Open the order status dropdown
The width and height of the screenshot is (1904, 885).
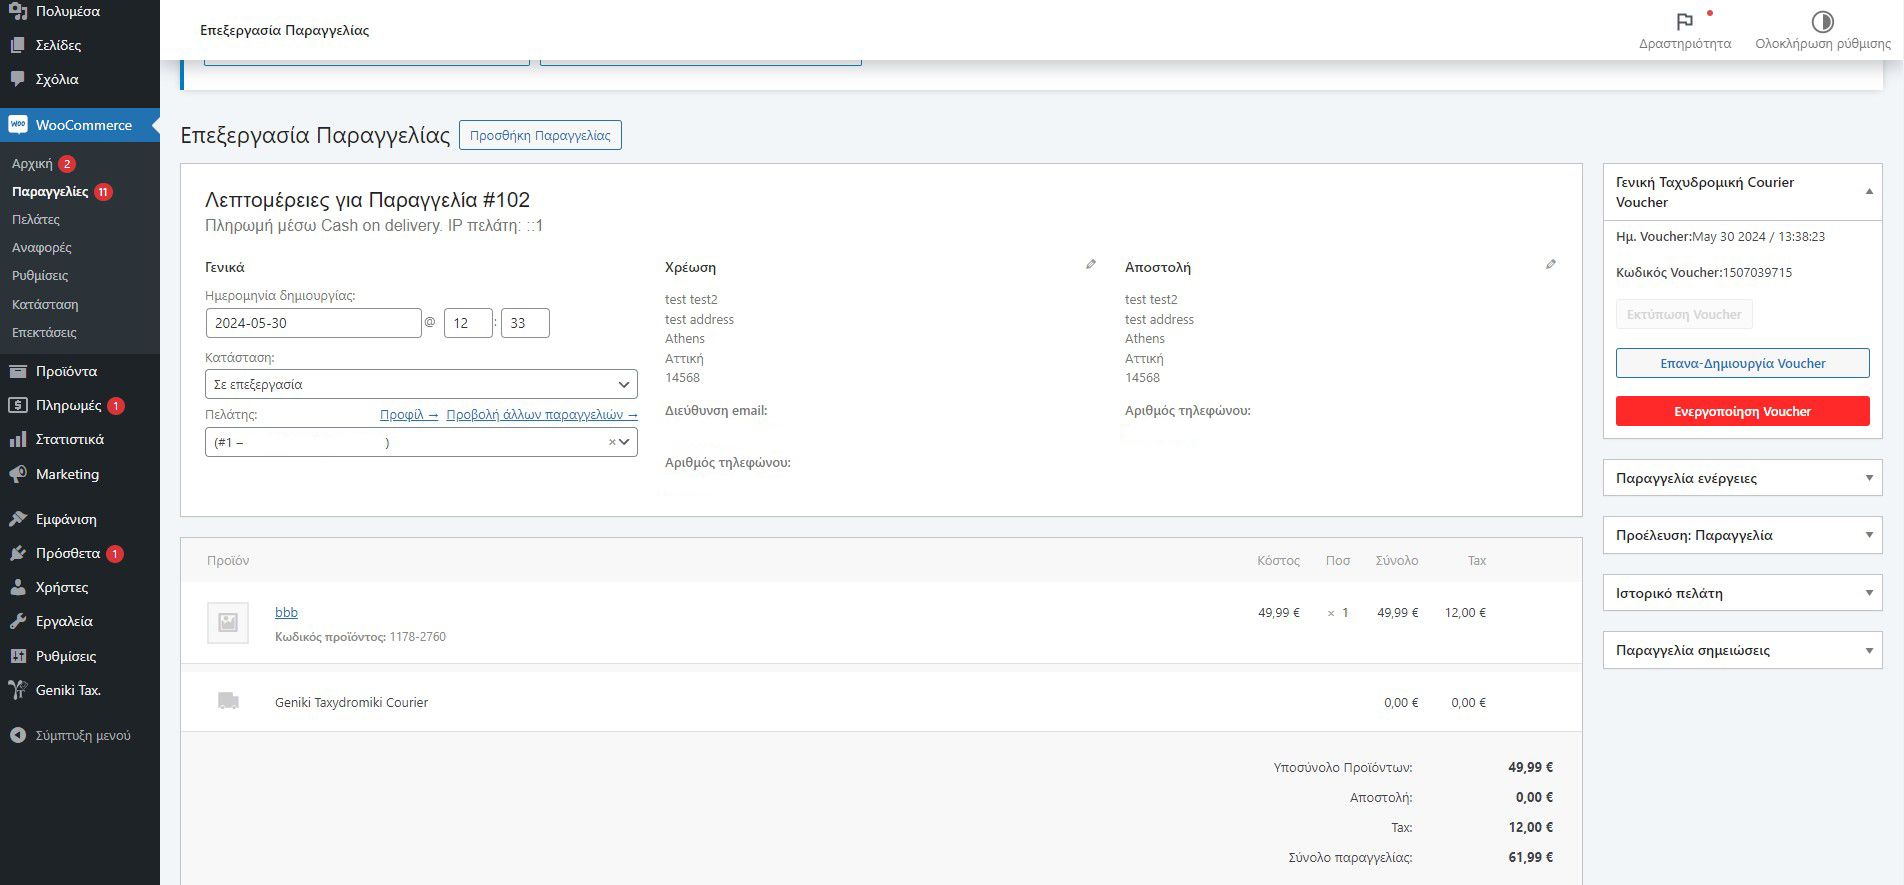tap(421, 384)
